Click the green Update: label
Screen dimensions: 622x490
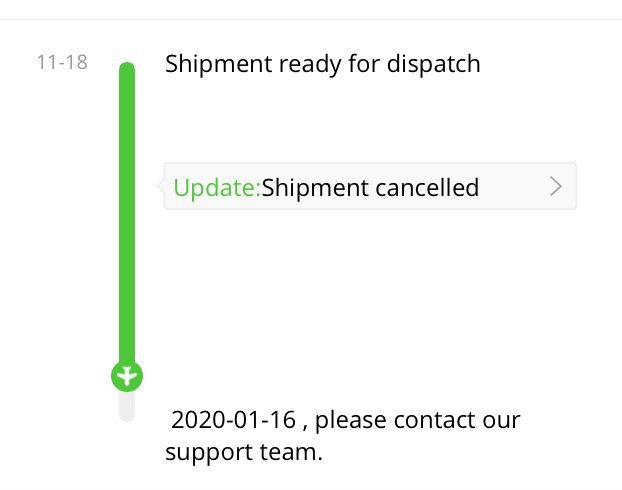[216, 188]
